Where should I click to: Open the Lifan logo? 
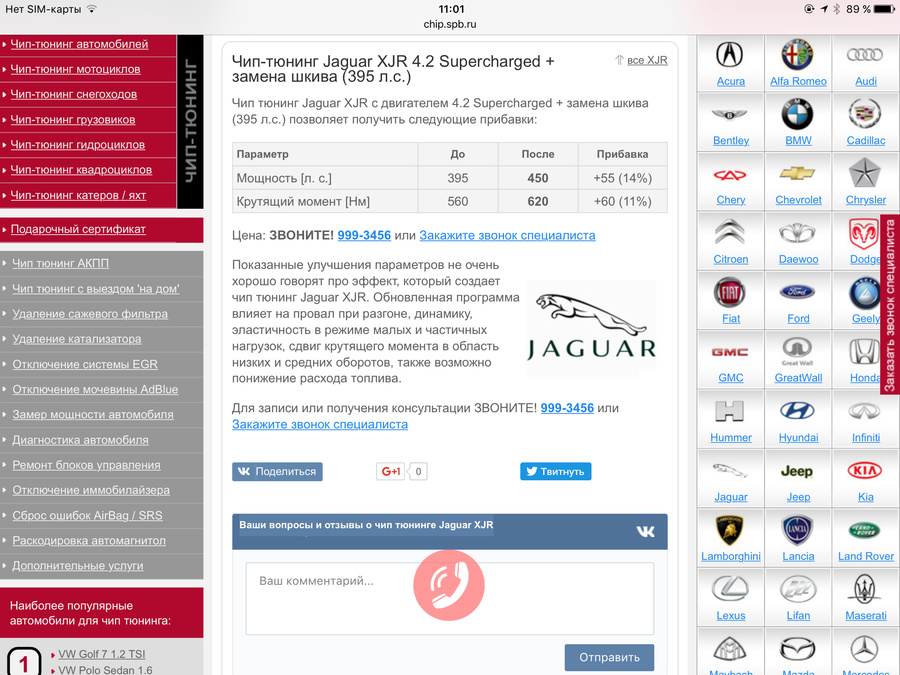coord(797,589)
